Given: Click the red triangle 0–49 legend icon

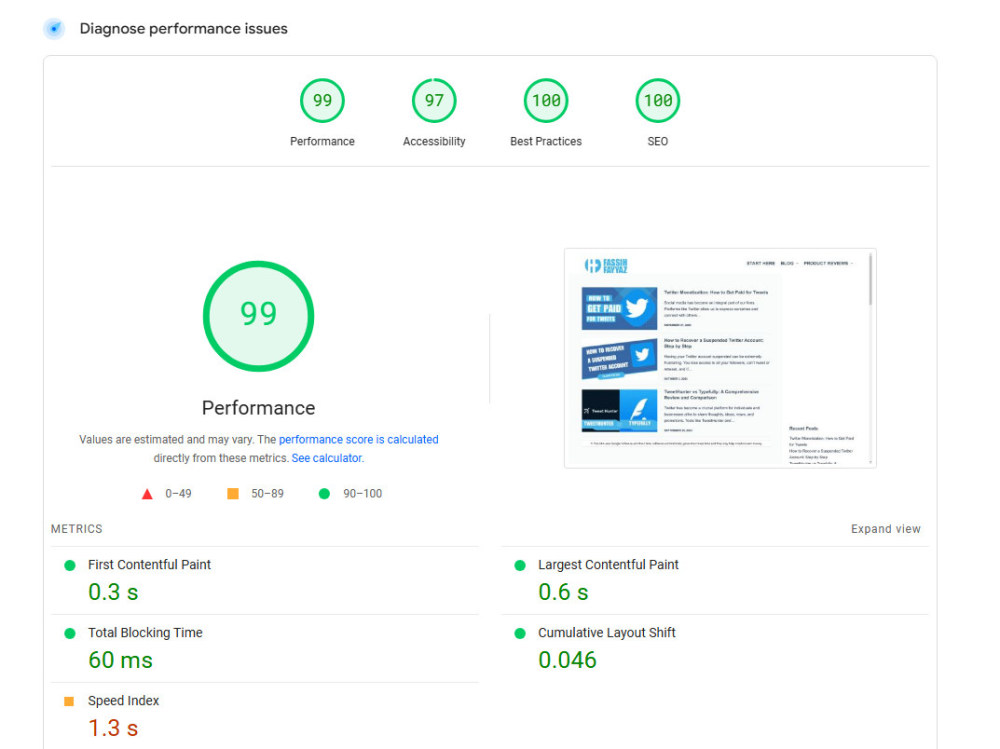Looking at the screenshot, I should click(147, 494).
